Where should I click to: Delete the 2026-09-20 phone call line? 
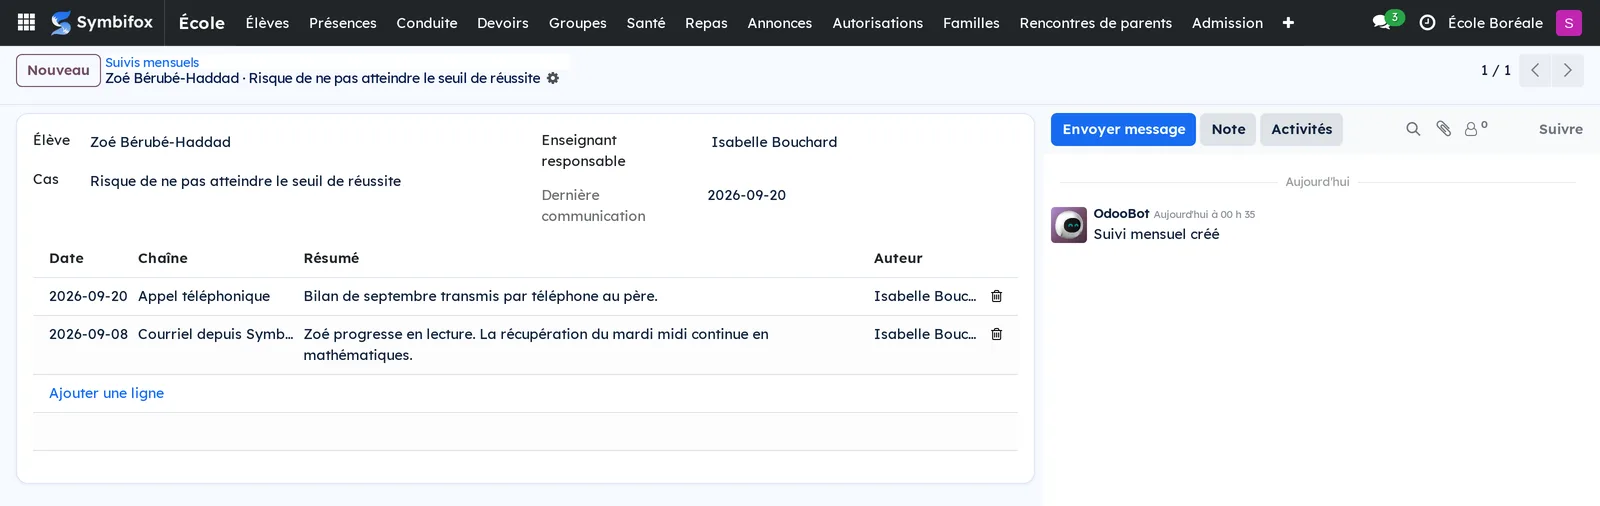coord(996,296)
